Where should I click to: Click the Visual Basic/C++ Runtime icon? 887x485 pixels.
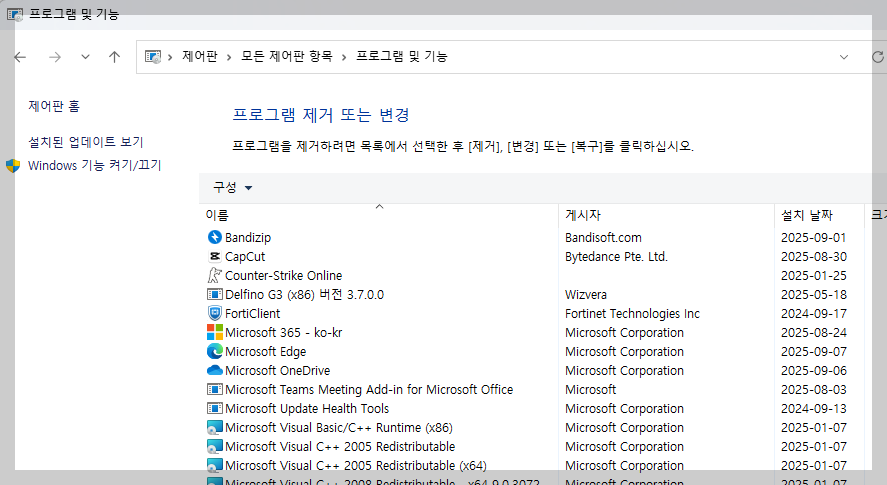214,427
